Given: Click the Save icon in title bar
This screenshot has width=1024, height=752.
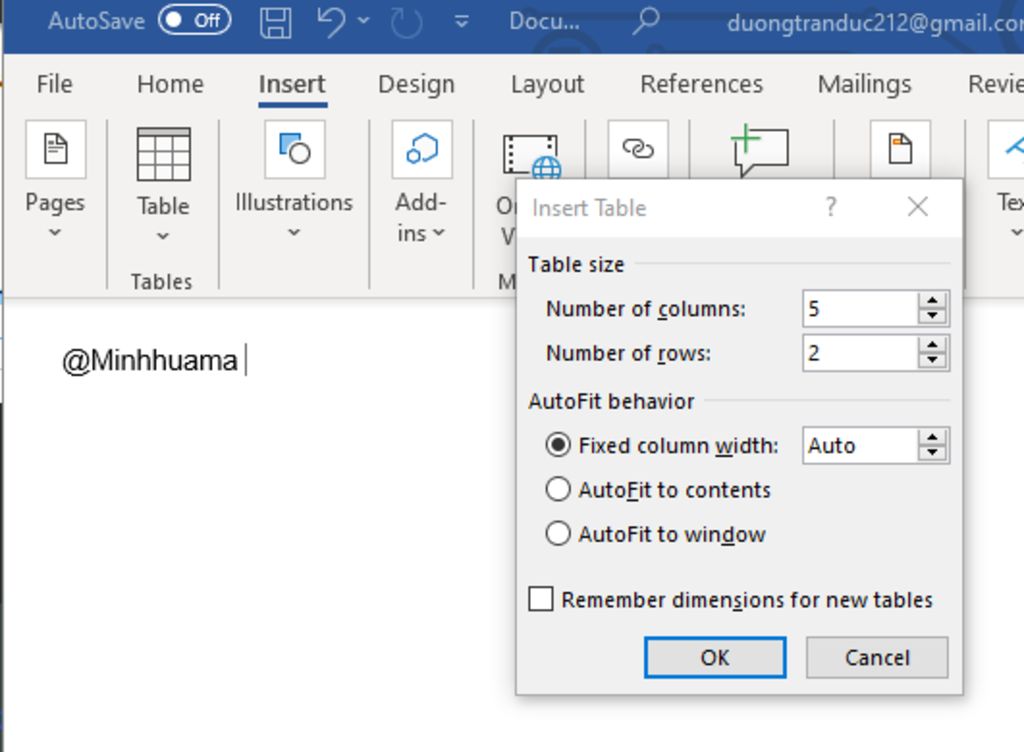Looking at the screenshot, I should (x=276, y=22).
